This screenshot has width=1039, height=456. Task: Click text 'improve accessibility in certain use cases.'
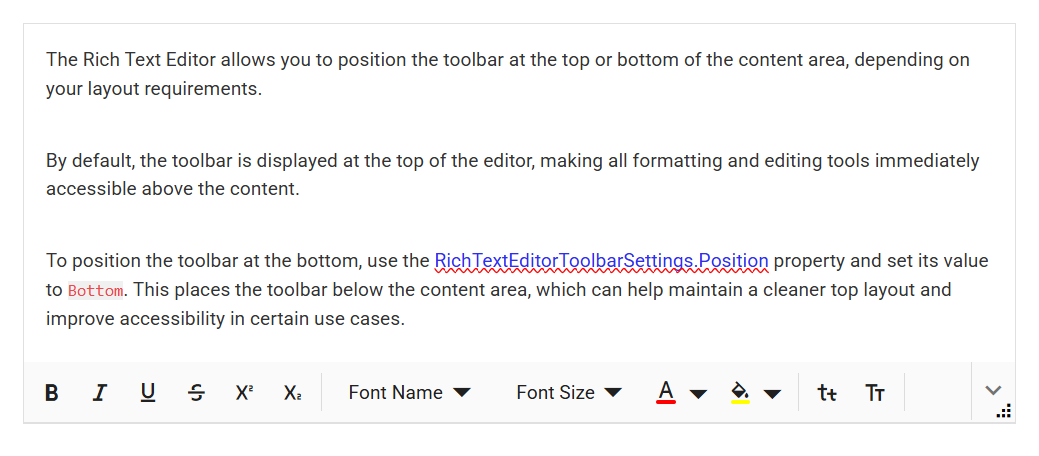tap(225, 319)
